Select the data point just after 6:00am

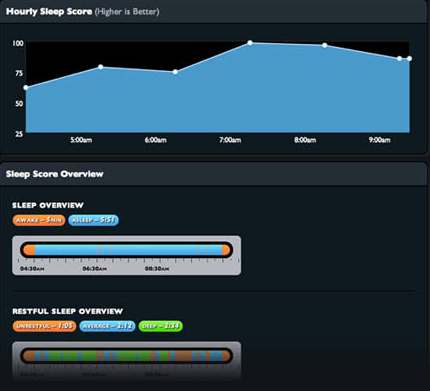[x=175, y=72]
